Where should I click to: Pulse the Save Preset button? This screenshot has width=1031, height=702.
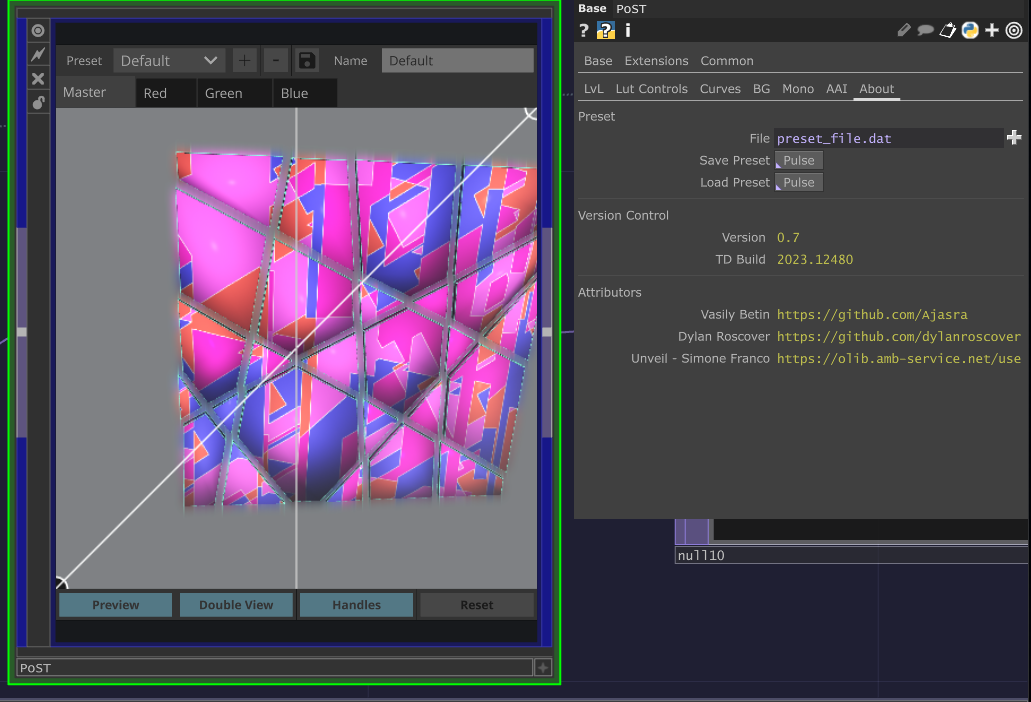[799, 160]
